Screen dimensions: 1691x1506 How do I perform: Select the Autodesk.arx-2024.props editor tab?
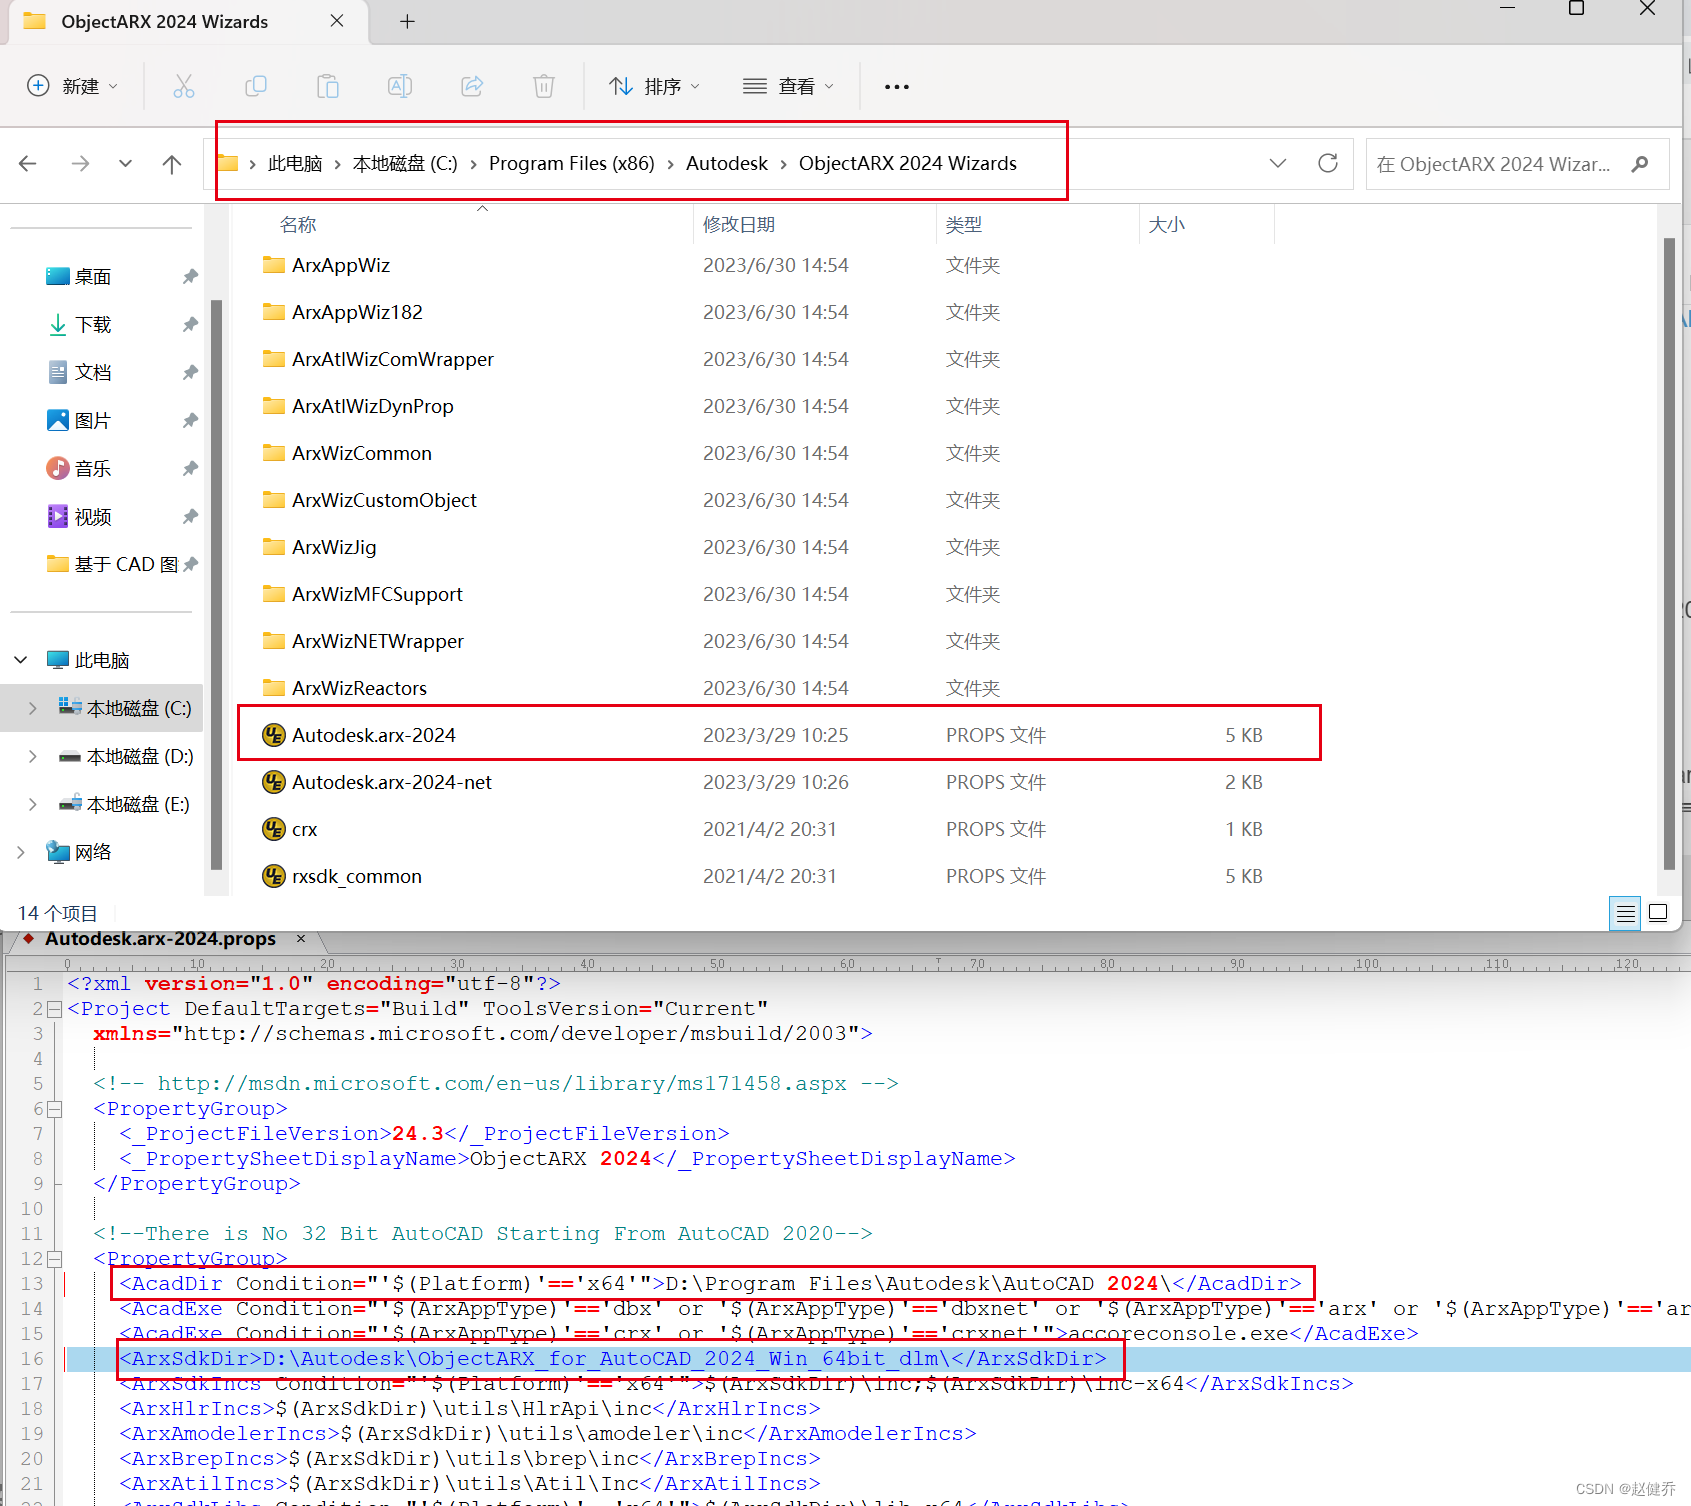coord(160,939)
